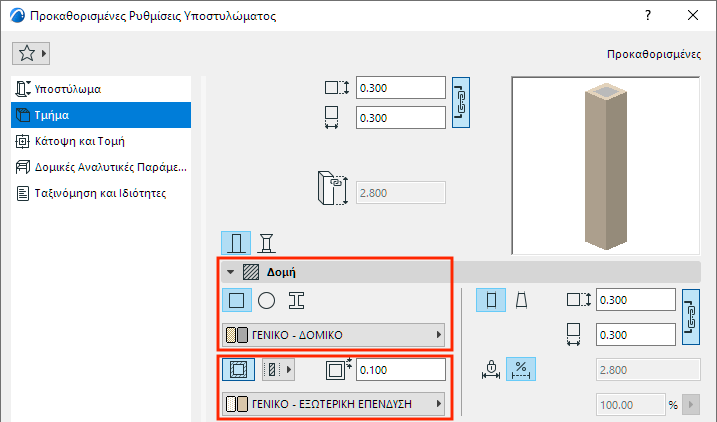The width and height of the screenshot is (717, 422).
Task: Click the segment cross-section height icon
Action: [579, 300]
